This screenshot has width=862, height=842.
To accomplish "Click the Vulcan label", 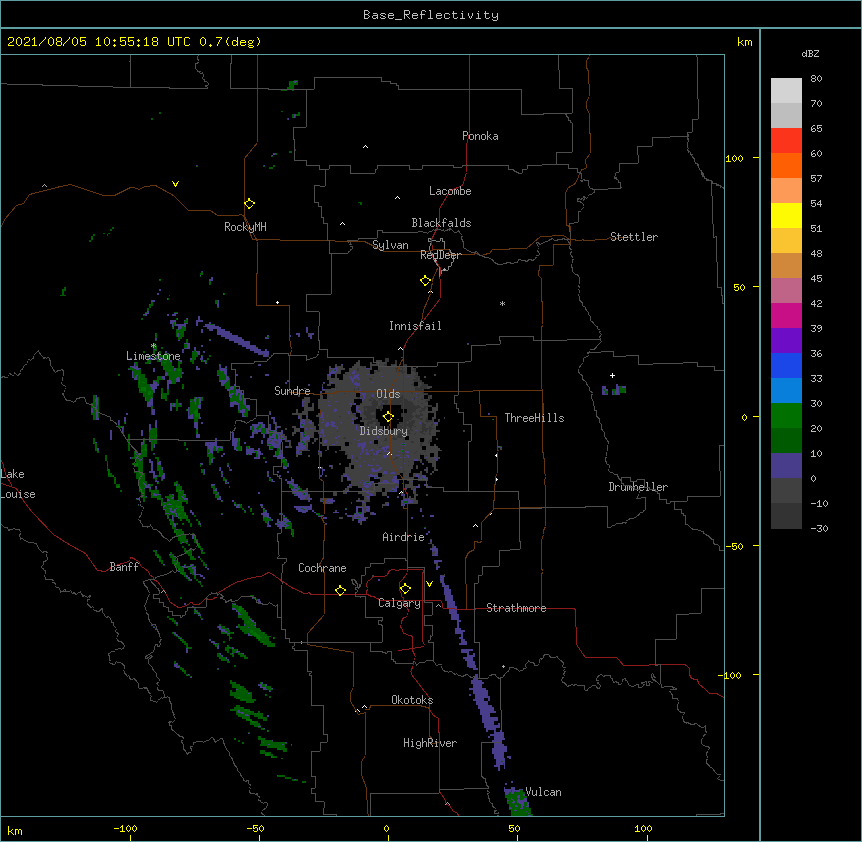I will click(543, 792).
